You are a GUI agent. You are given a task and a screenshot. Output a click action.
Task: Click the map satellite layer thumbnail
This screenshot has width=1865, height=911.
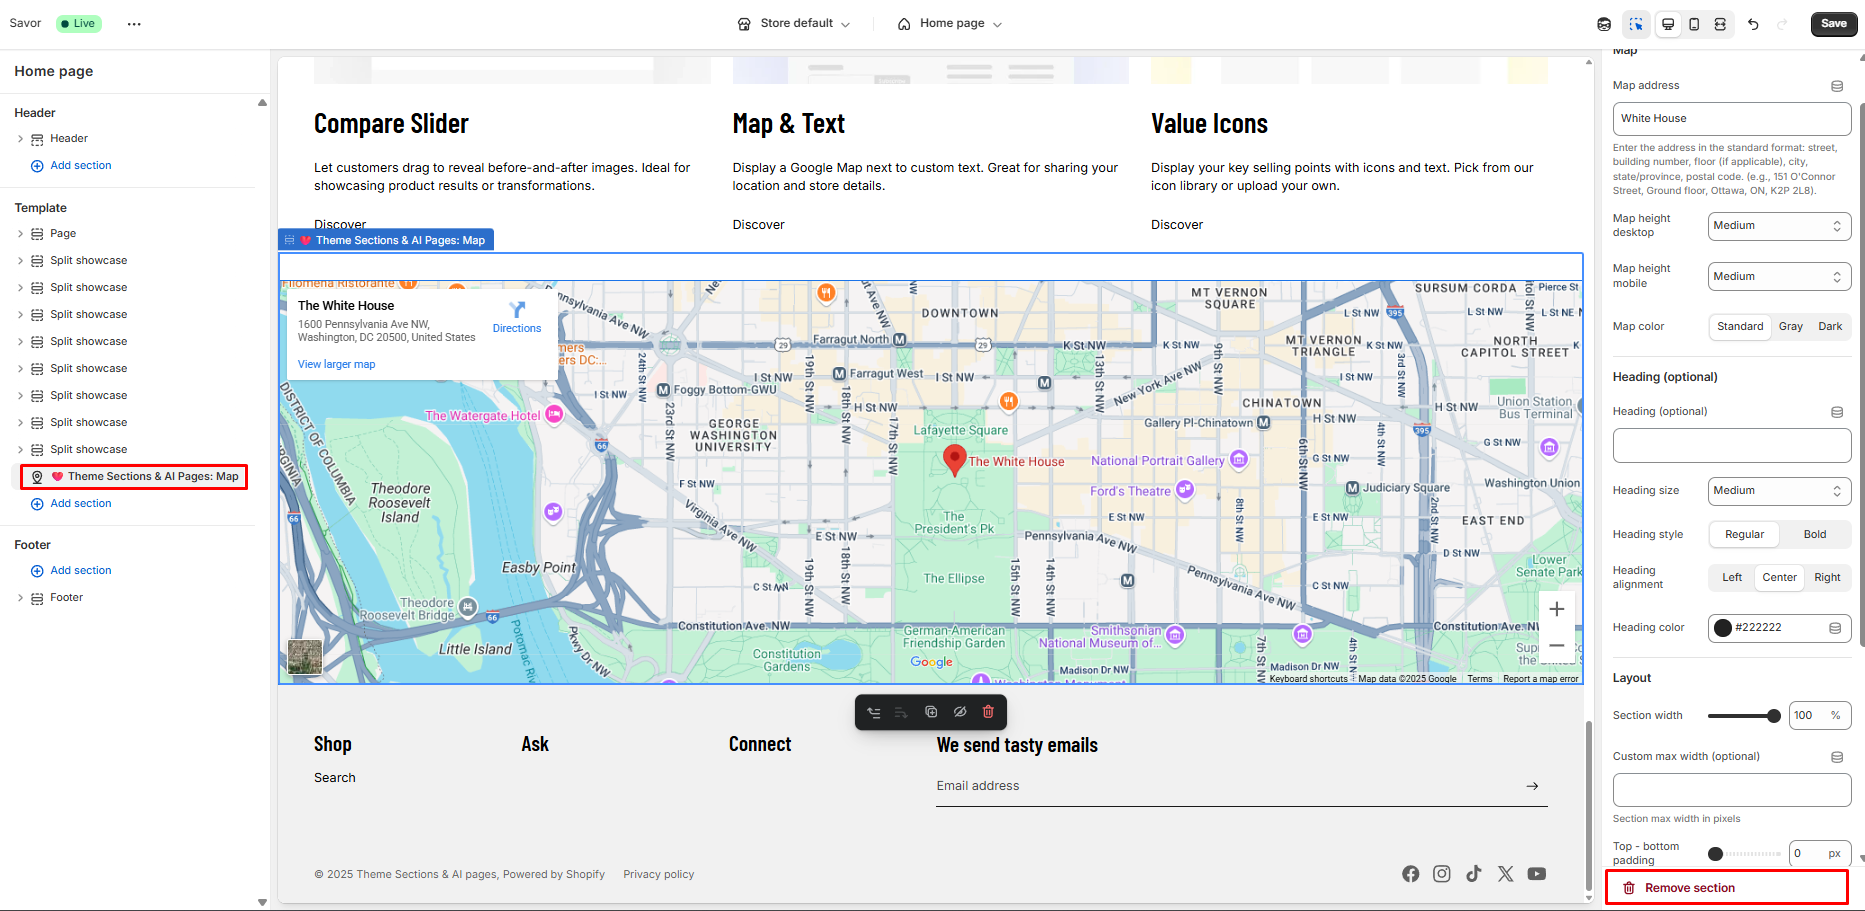point(305,657)
